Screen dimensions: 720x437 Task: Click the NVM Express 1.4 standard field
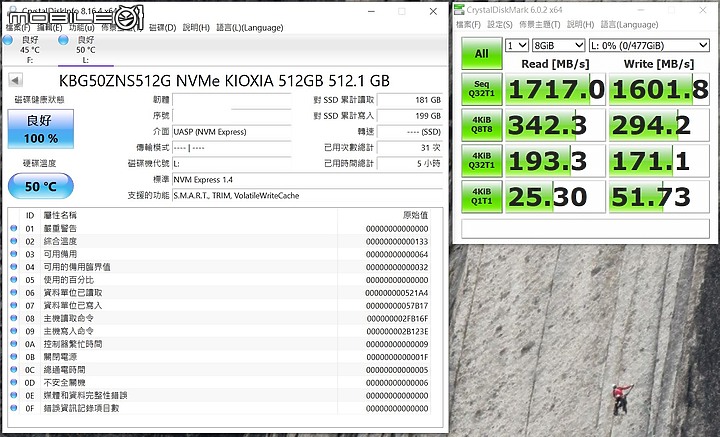[307, 179]
